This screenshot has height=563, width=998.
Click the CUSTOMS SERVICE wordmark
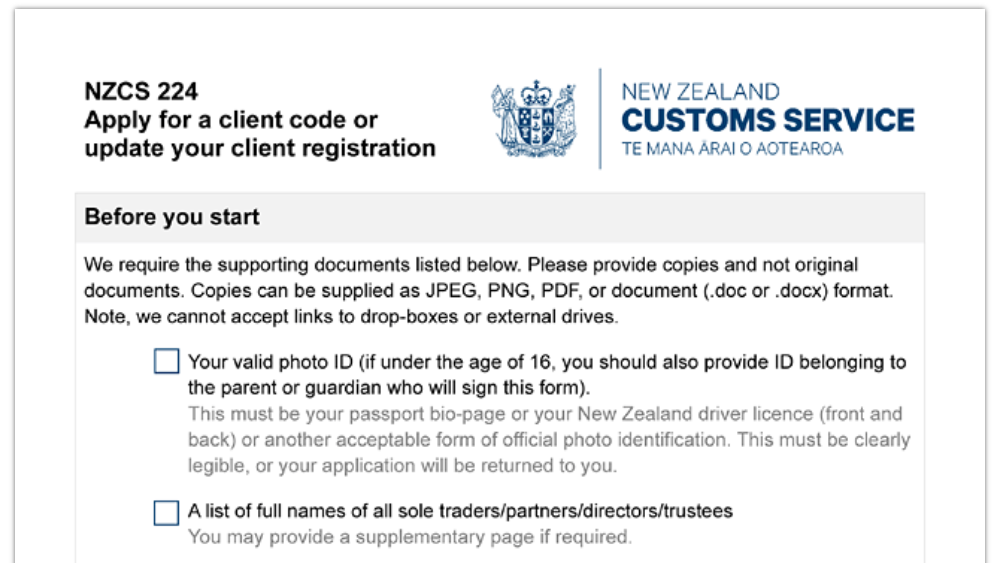(x=768, y=121)
